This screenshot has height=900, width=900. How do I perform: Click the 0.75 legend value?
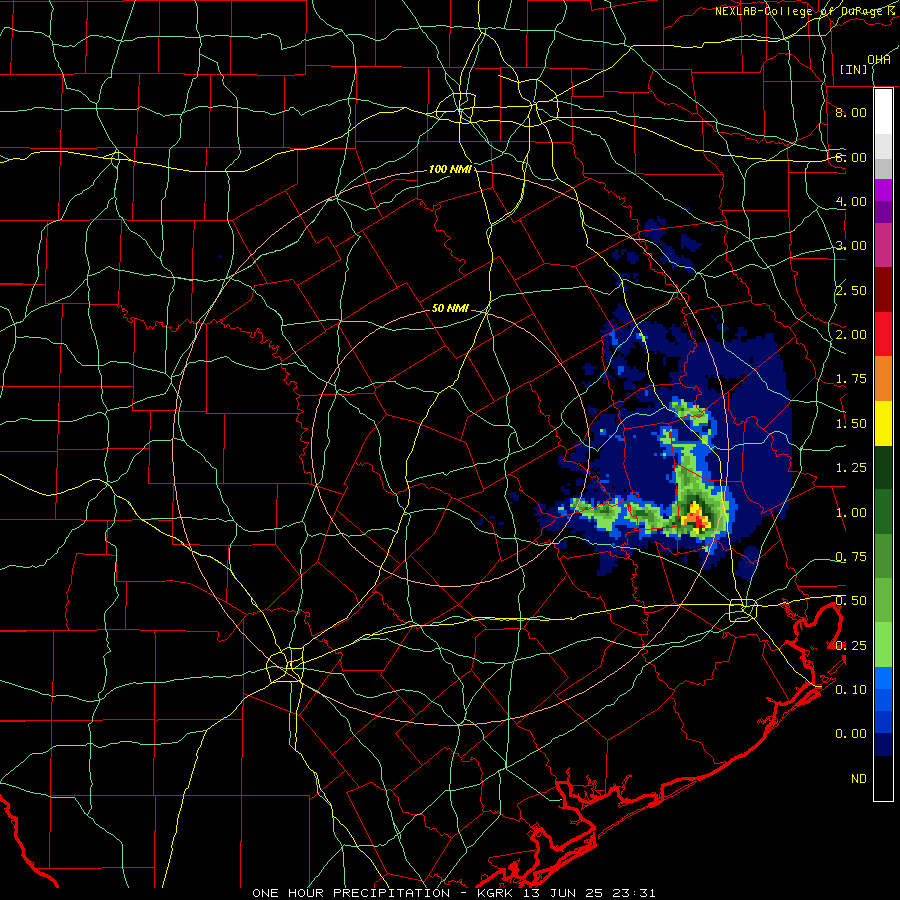pyautogui.click(x=851, y=557)
